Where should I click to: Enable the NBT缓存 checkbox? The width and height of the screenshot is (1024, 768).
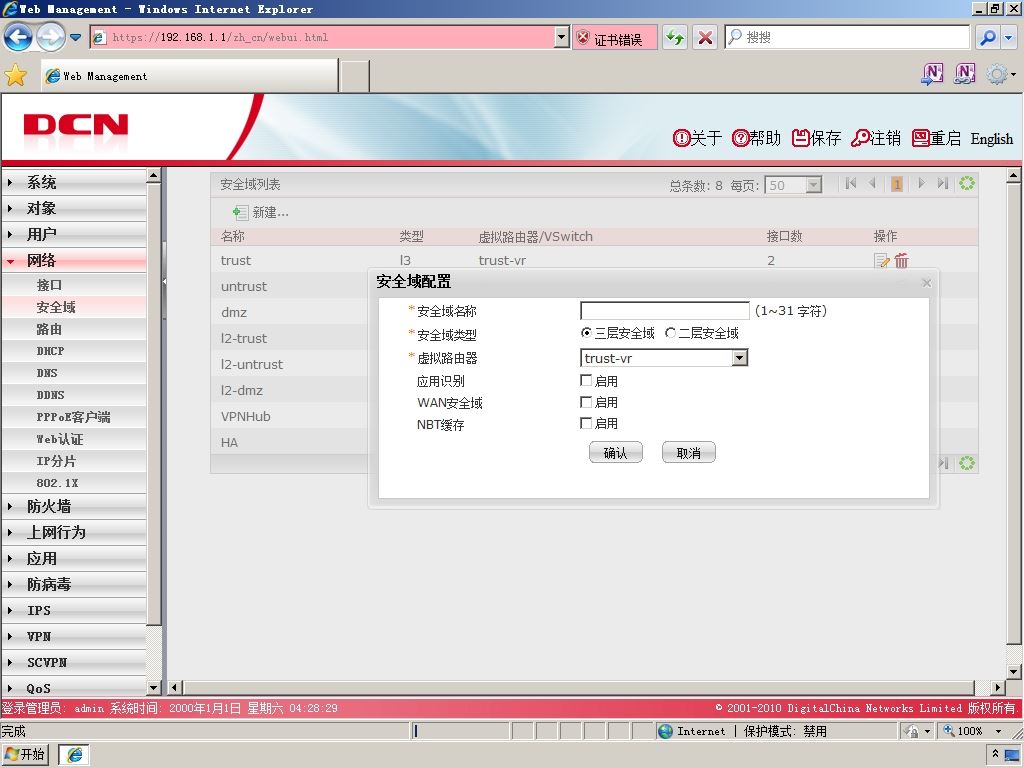point(586,423)
